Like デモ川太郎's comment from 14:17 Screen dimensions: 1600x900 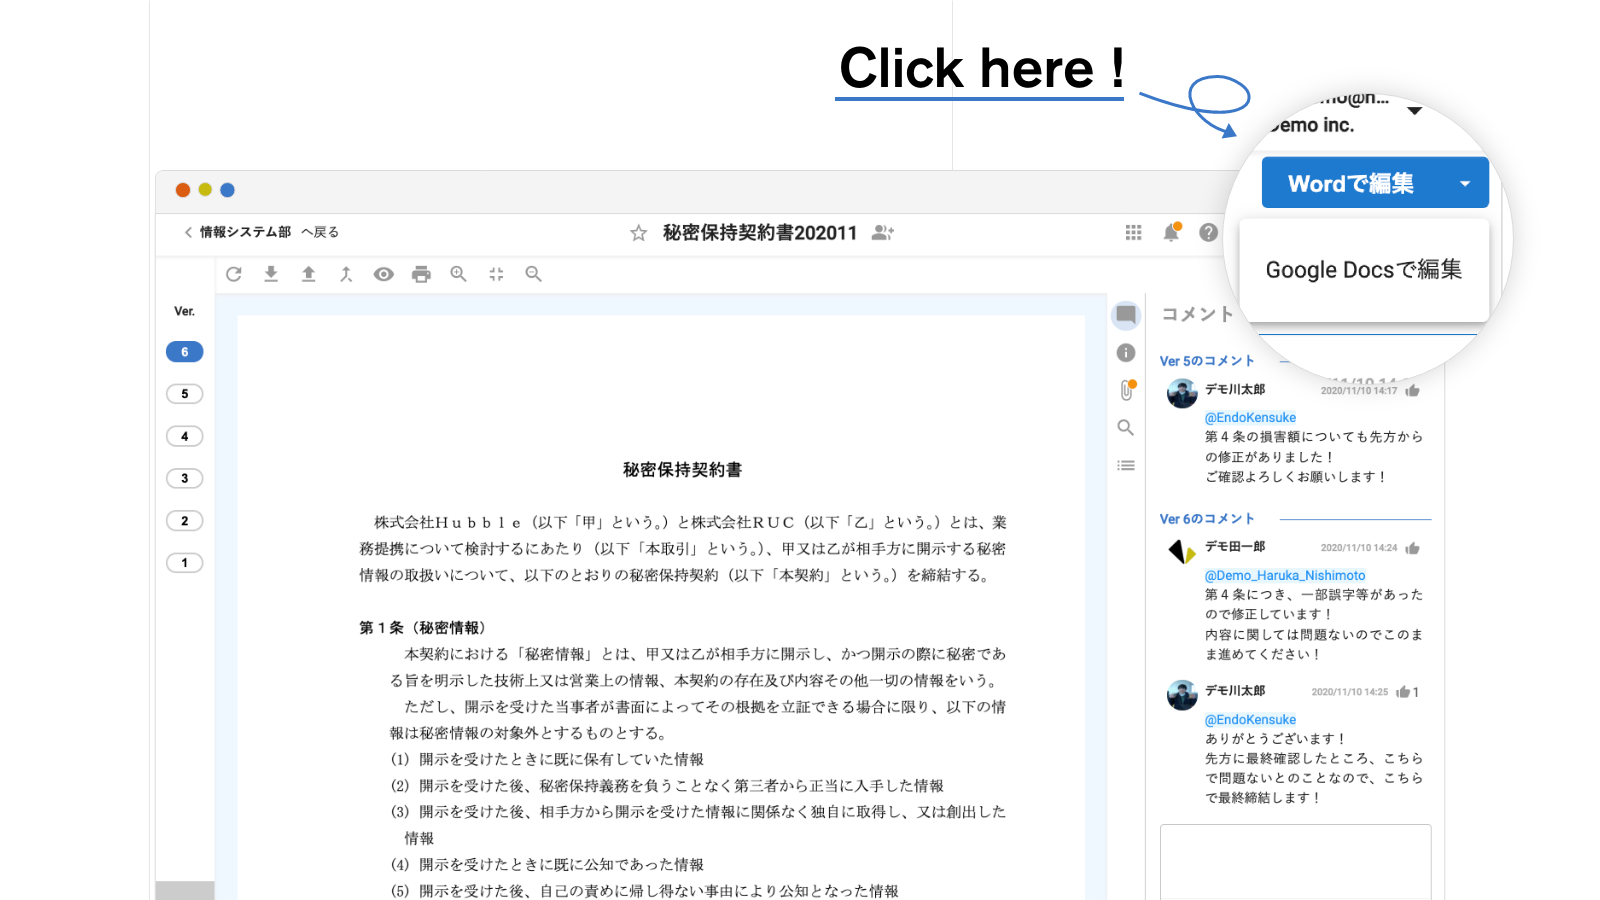click(1412, 391)
